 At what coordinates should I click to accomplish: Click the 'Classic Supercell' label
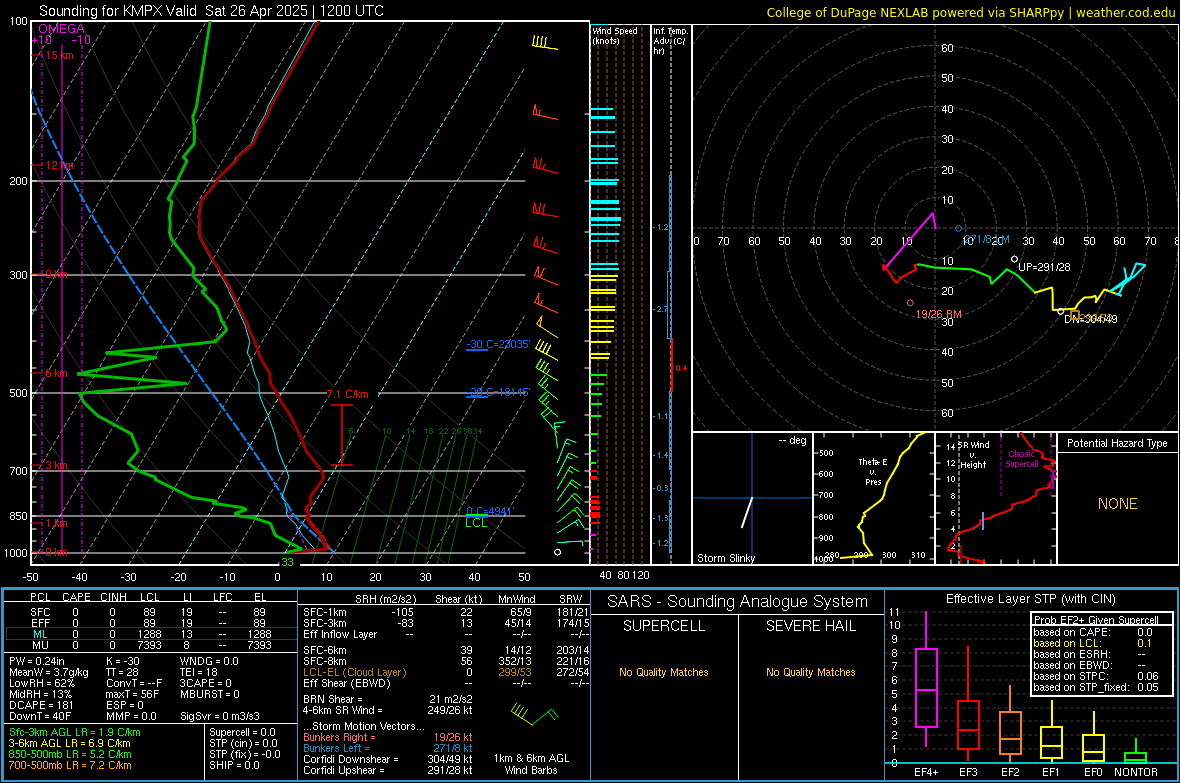pos(1022,459)
